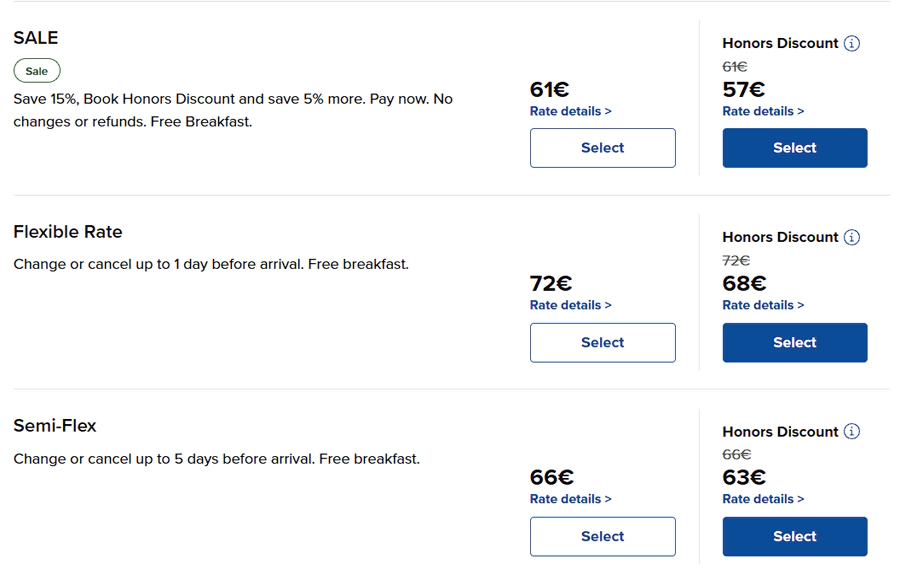Click the SALE rate heading
Image resolution: width=900 pixels, height=580 pixels.
36,38
